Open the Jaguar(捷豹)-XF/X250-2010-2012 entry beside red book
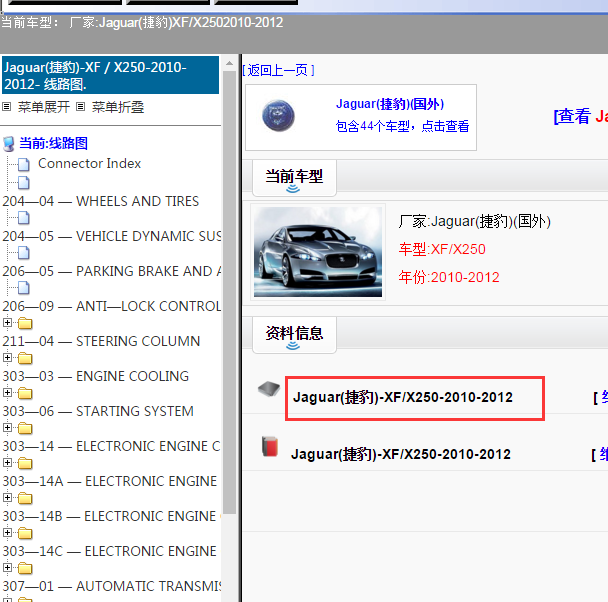Viewport: 608px width, 602px height. 401,454
